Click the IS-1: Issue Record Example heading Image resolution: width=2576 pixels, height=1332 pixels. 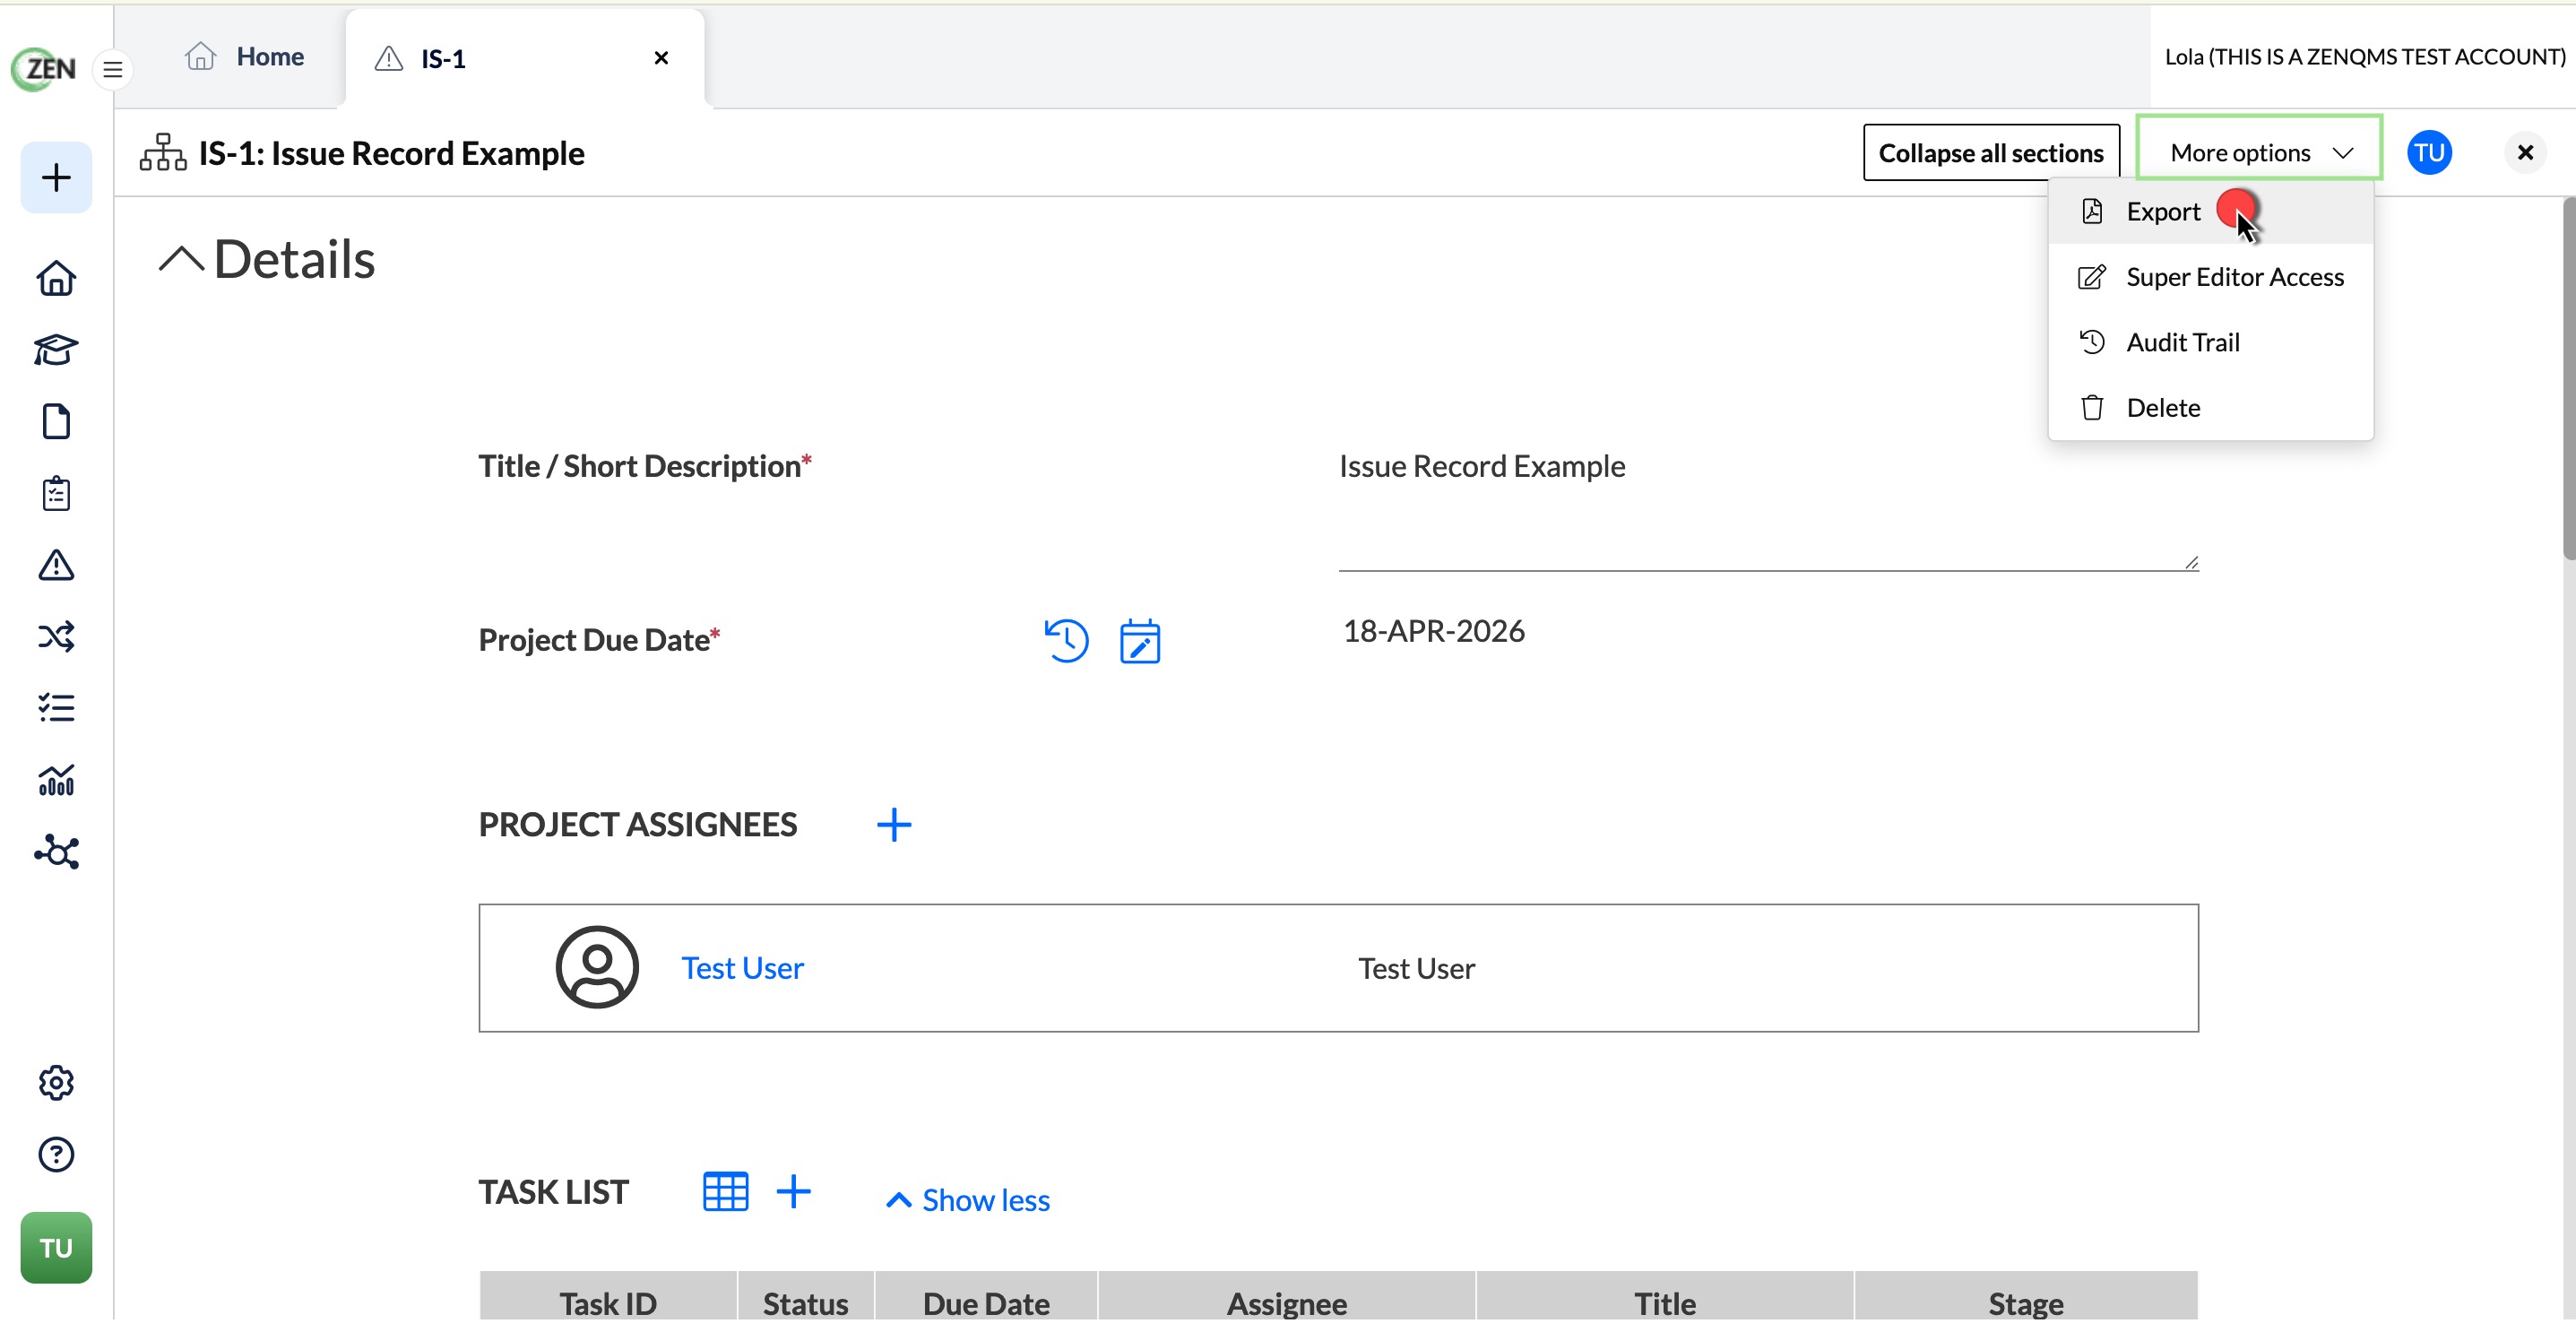click(x=391, y=153)
